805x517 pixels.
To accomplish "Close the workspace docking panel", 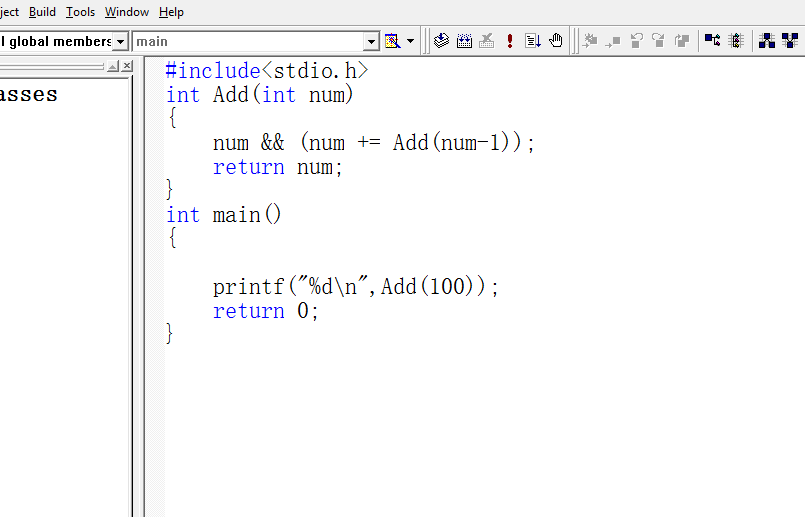I will pos(127,66).
